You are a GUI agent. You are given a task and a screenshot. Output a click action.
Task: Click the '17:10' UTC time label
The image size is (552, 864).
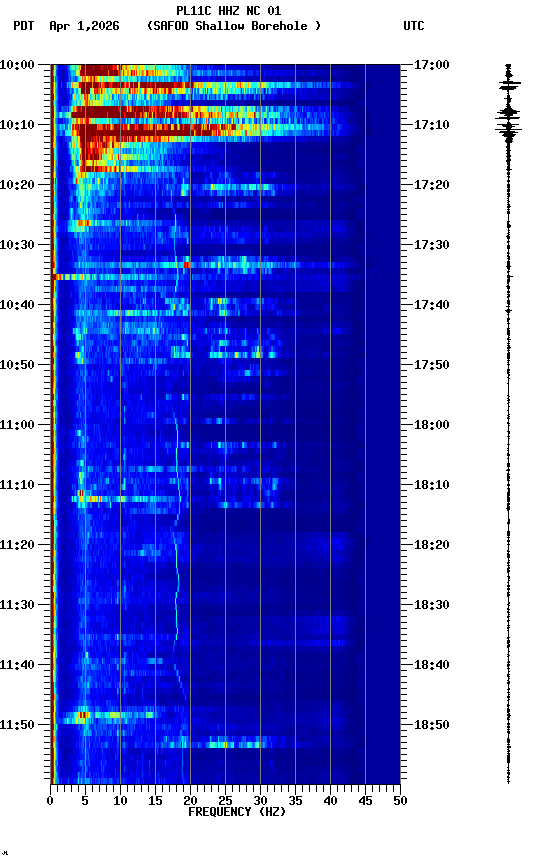[432, 125]
